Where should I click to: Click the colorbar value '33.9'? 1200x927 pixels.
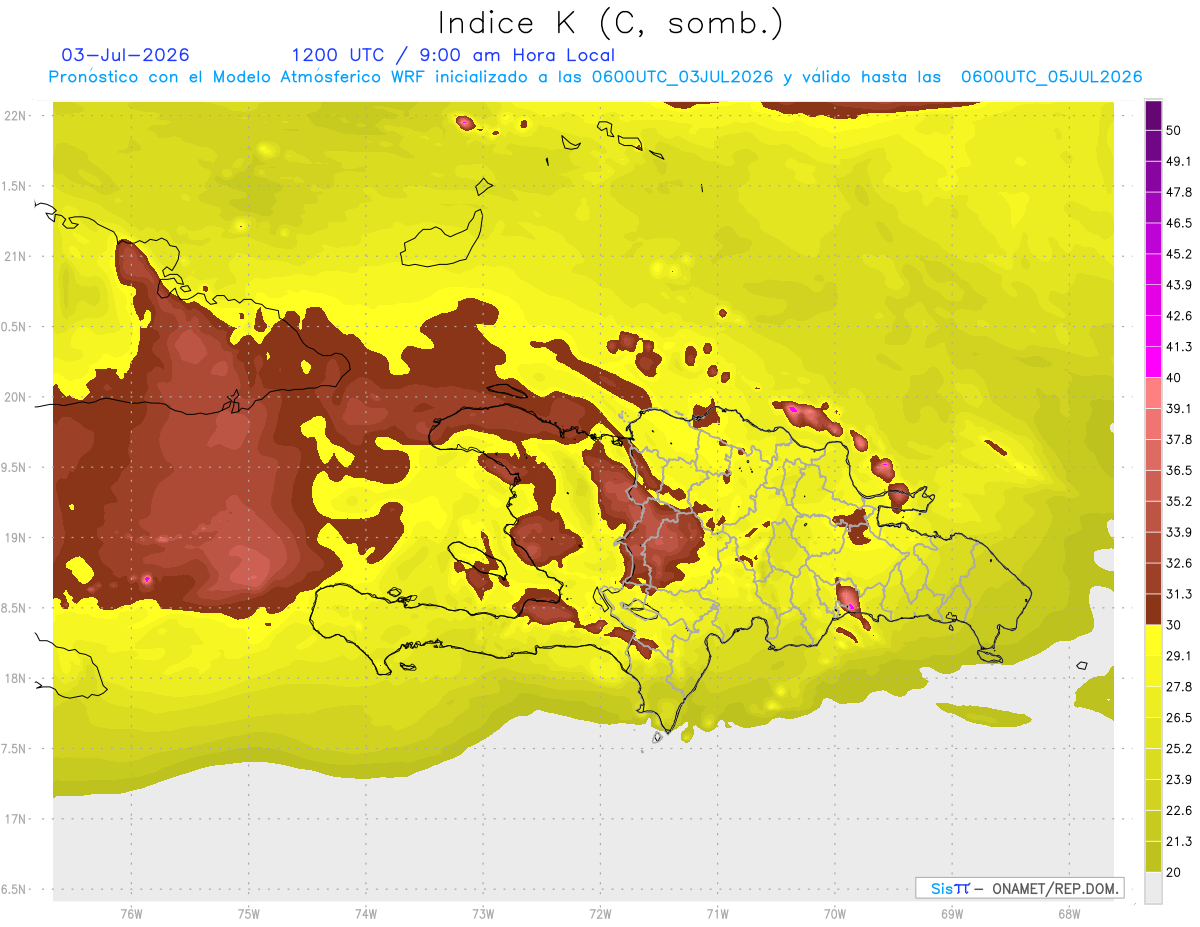1179,532
